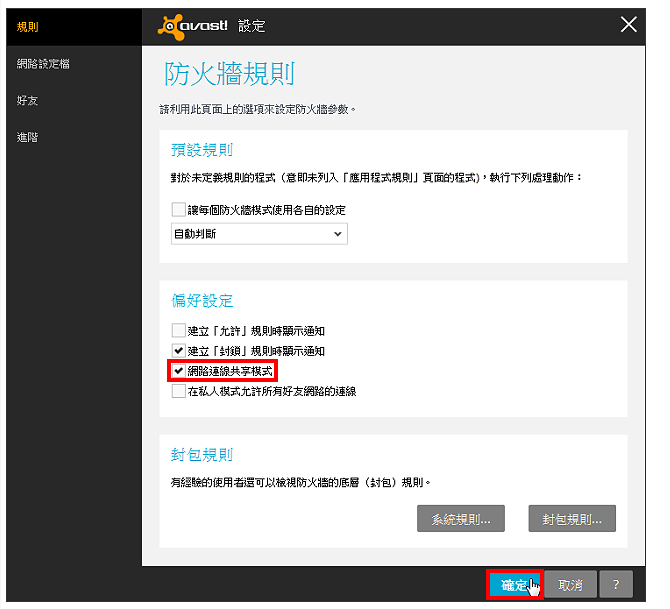Click the 封包規則 section title
670x609 pixels.
[202, 455]
